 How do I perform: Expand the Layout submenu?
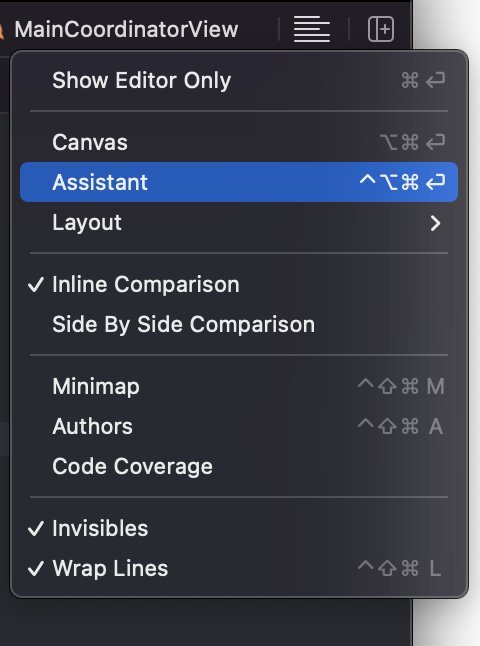pyautogui.click(x=239, y=223)
